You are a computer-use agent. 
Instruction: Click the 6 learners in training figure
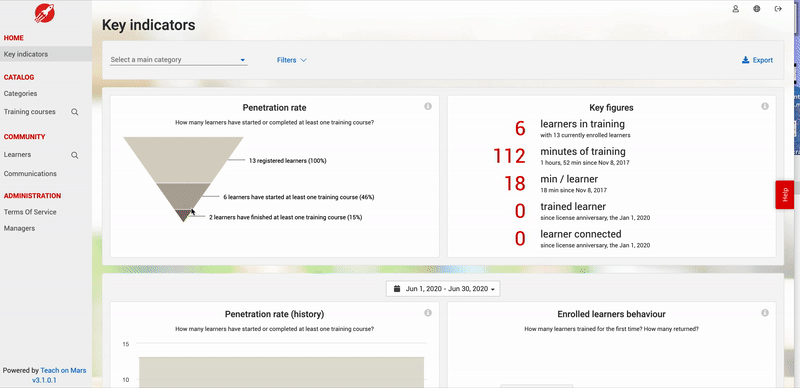(x=520, y=128)
